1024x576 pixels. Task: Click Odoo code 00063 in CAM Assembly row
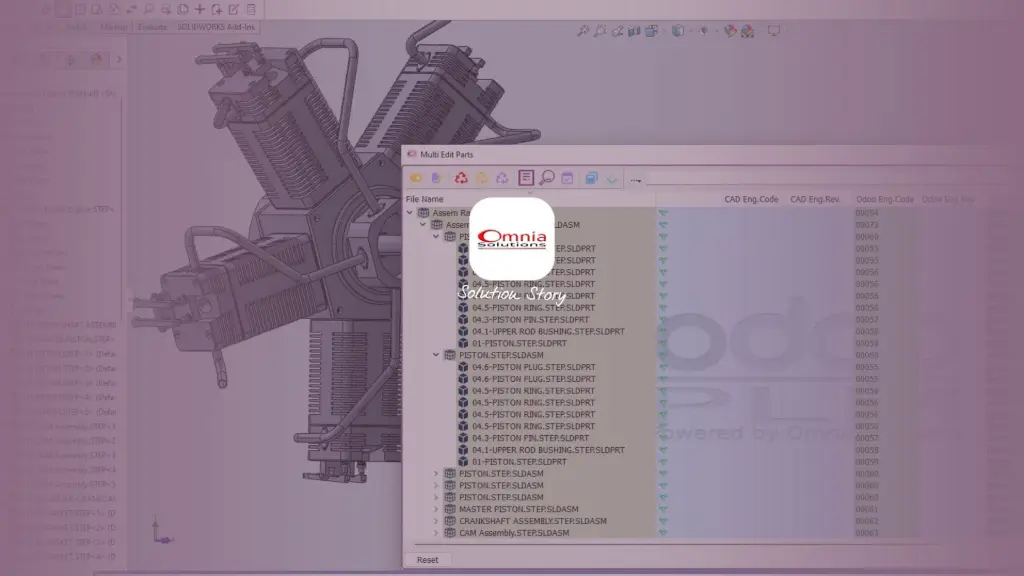pos(867,533)
